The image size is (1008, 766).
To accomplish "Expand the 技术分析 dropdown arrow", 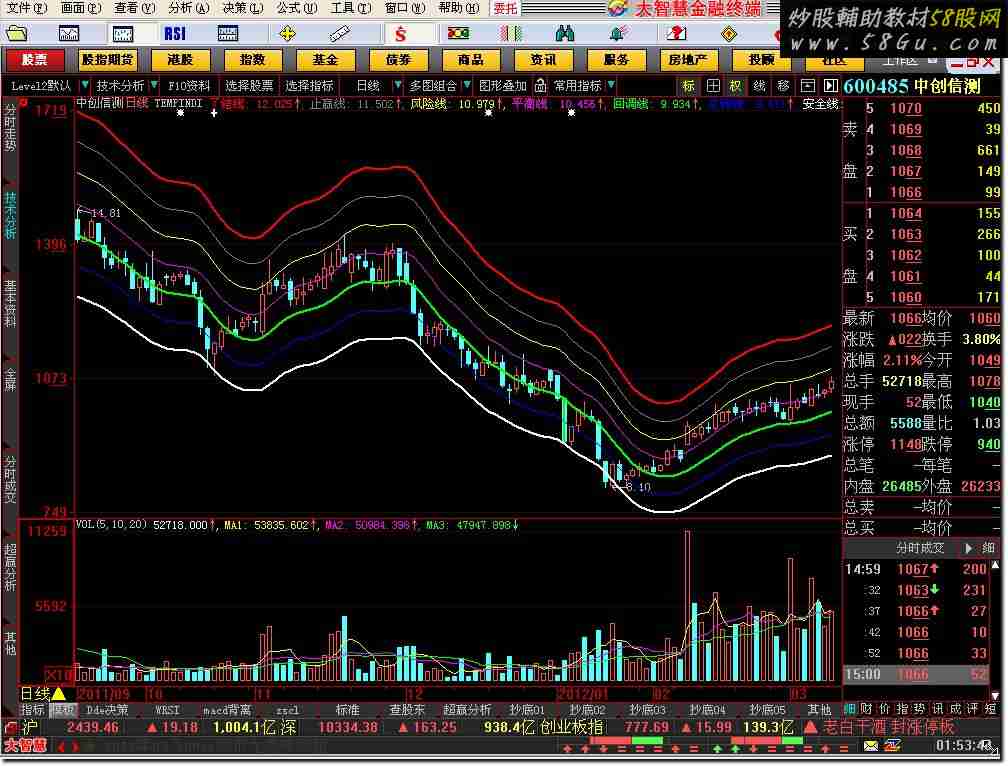I will (x=154, y=85).
